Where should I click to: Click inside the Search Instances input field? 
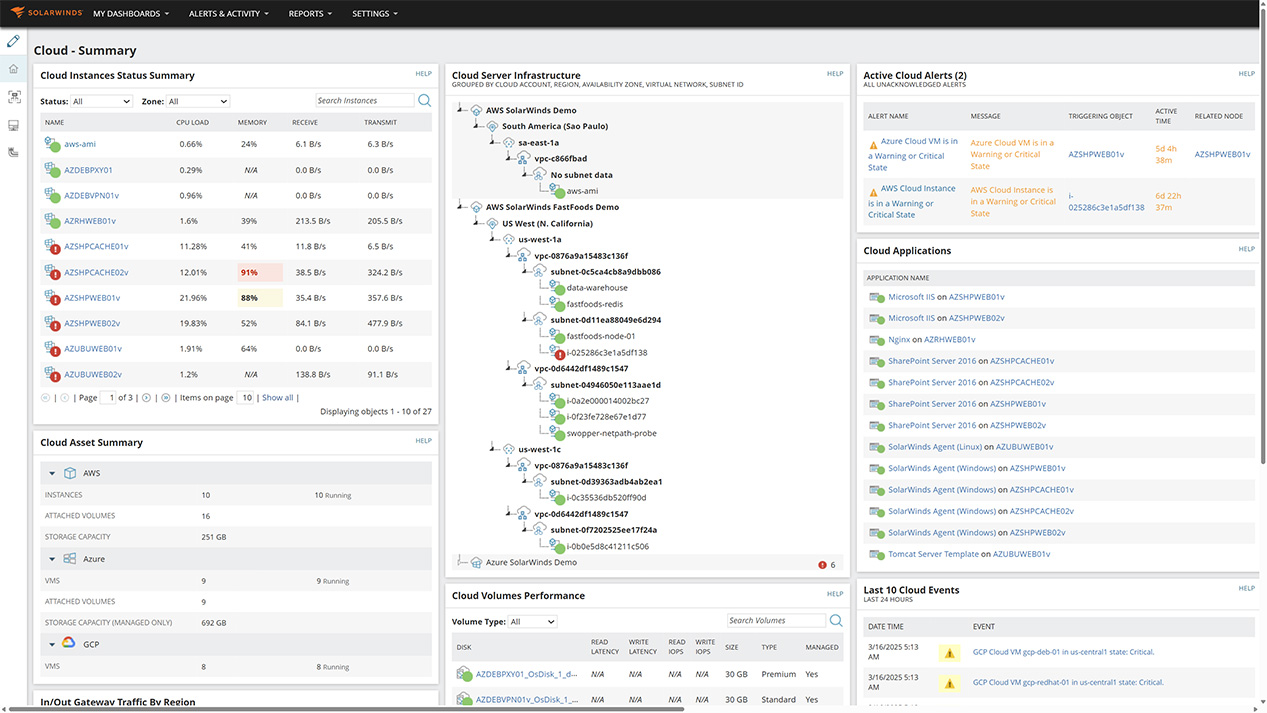coord(363,100)
